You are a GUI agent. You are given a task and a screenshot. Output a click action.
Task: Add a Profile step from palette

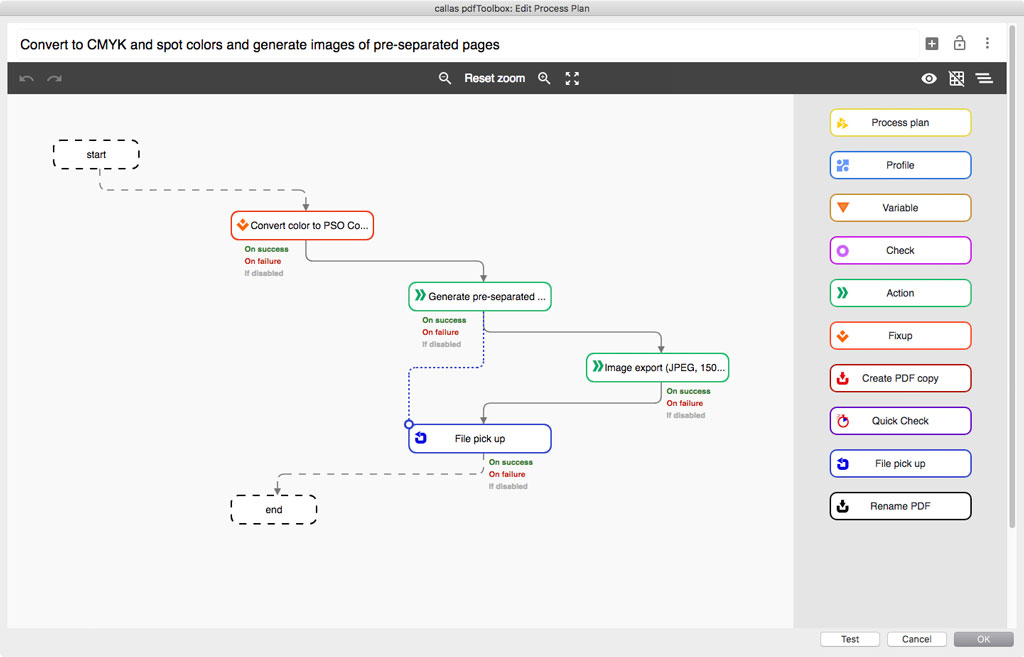(901, 165)
